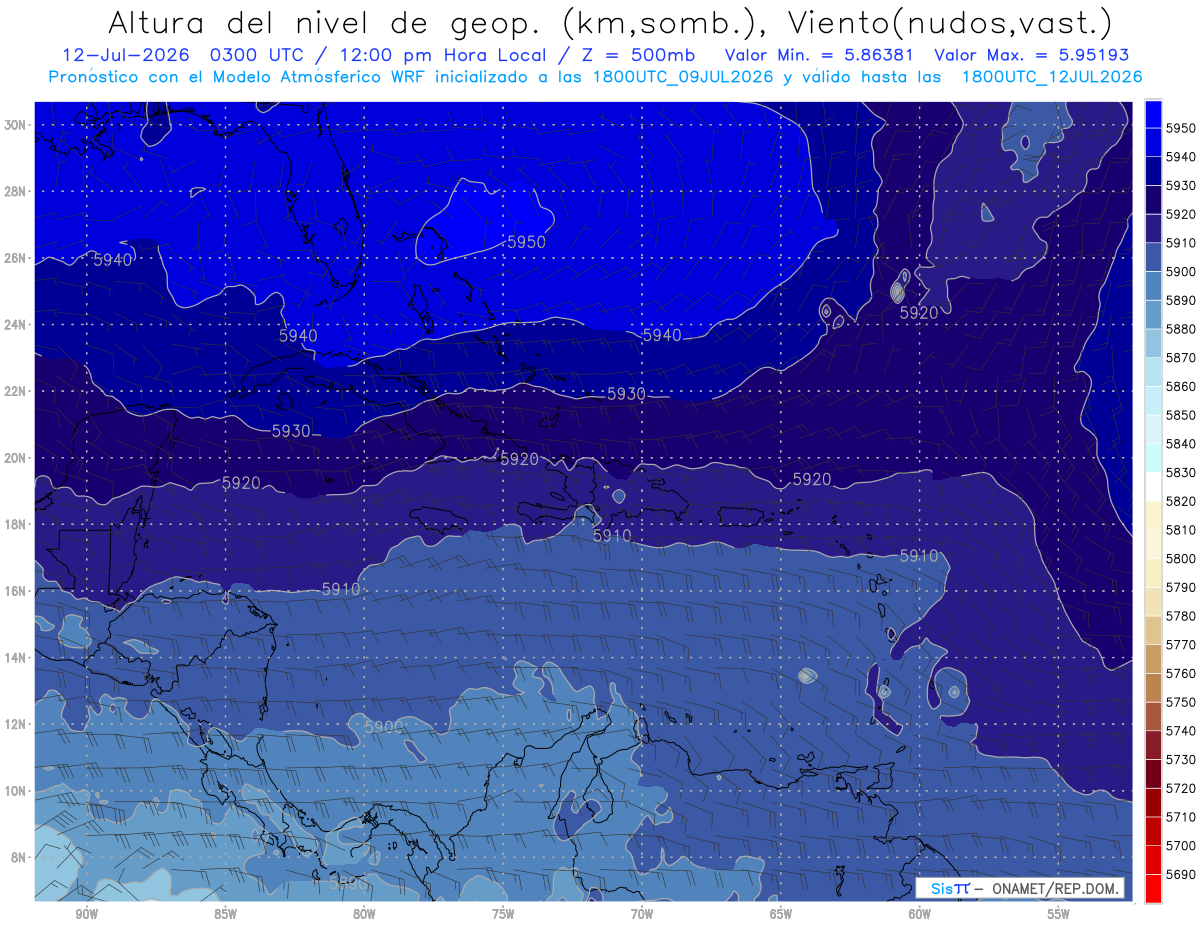Click the 14N latitude axis label

(x=17, y=658)
